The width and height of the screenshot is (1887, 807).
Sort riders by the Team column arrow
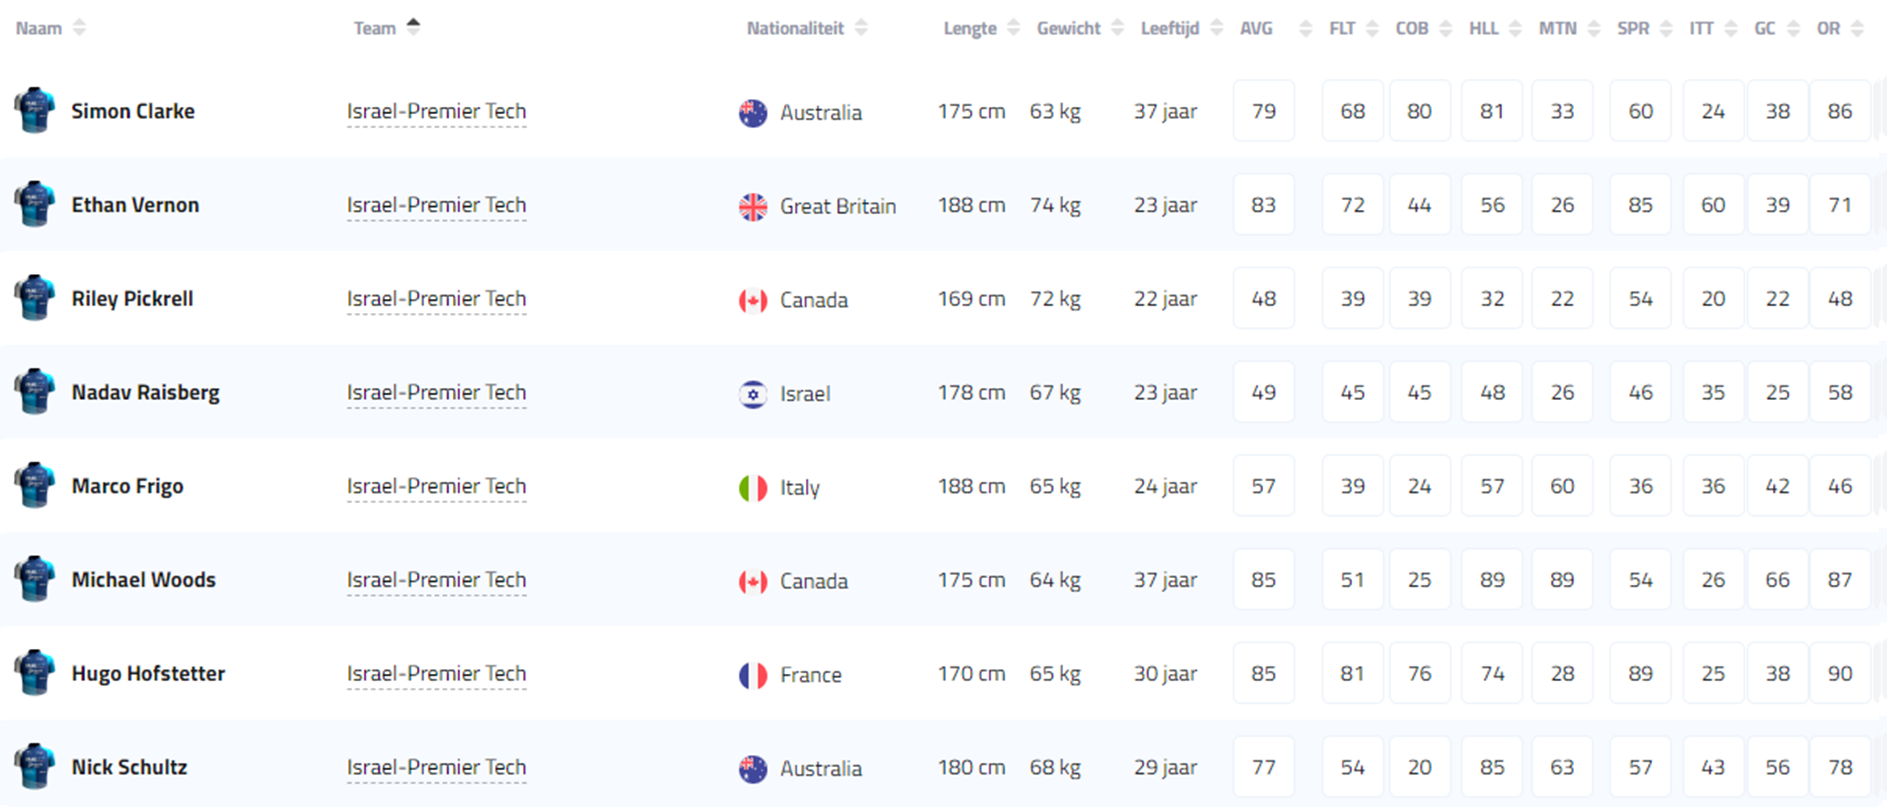tap(413, 27)
